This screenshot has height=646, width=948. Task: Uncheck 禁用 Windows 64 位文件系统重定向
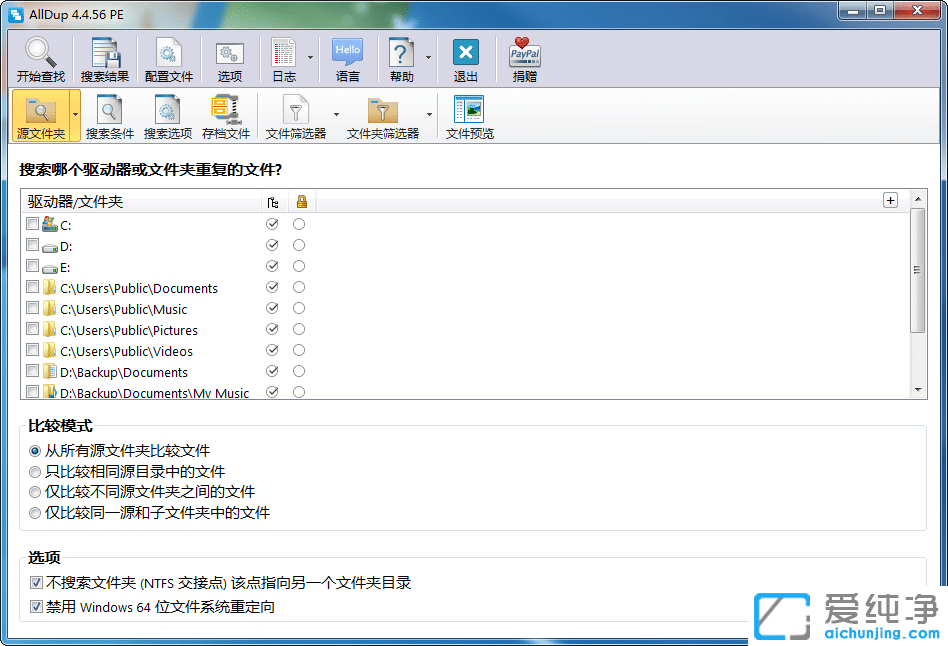click(x=36, y=607)
